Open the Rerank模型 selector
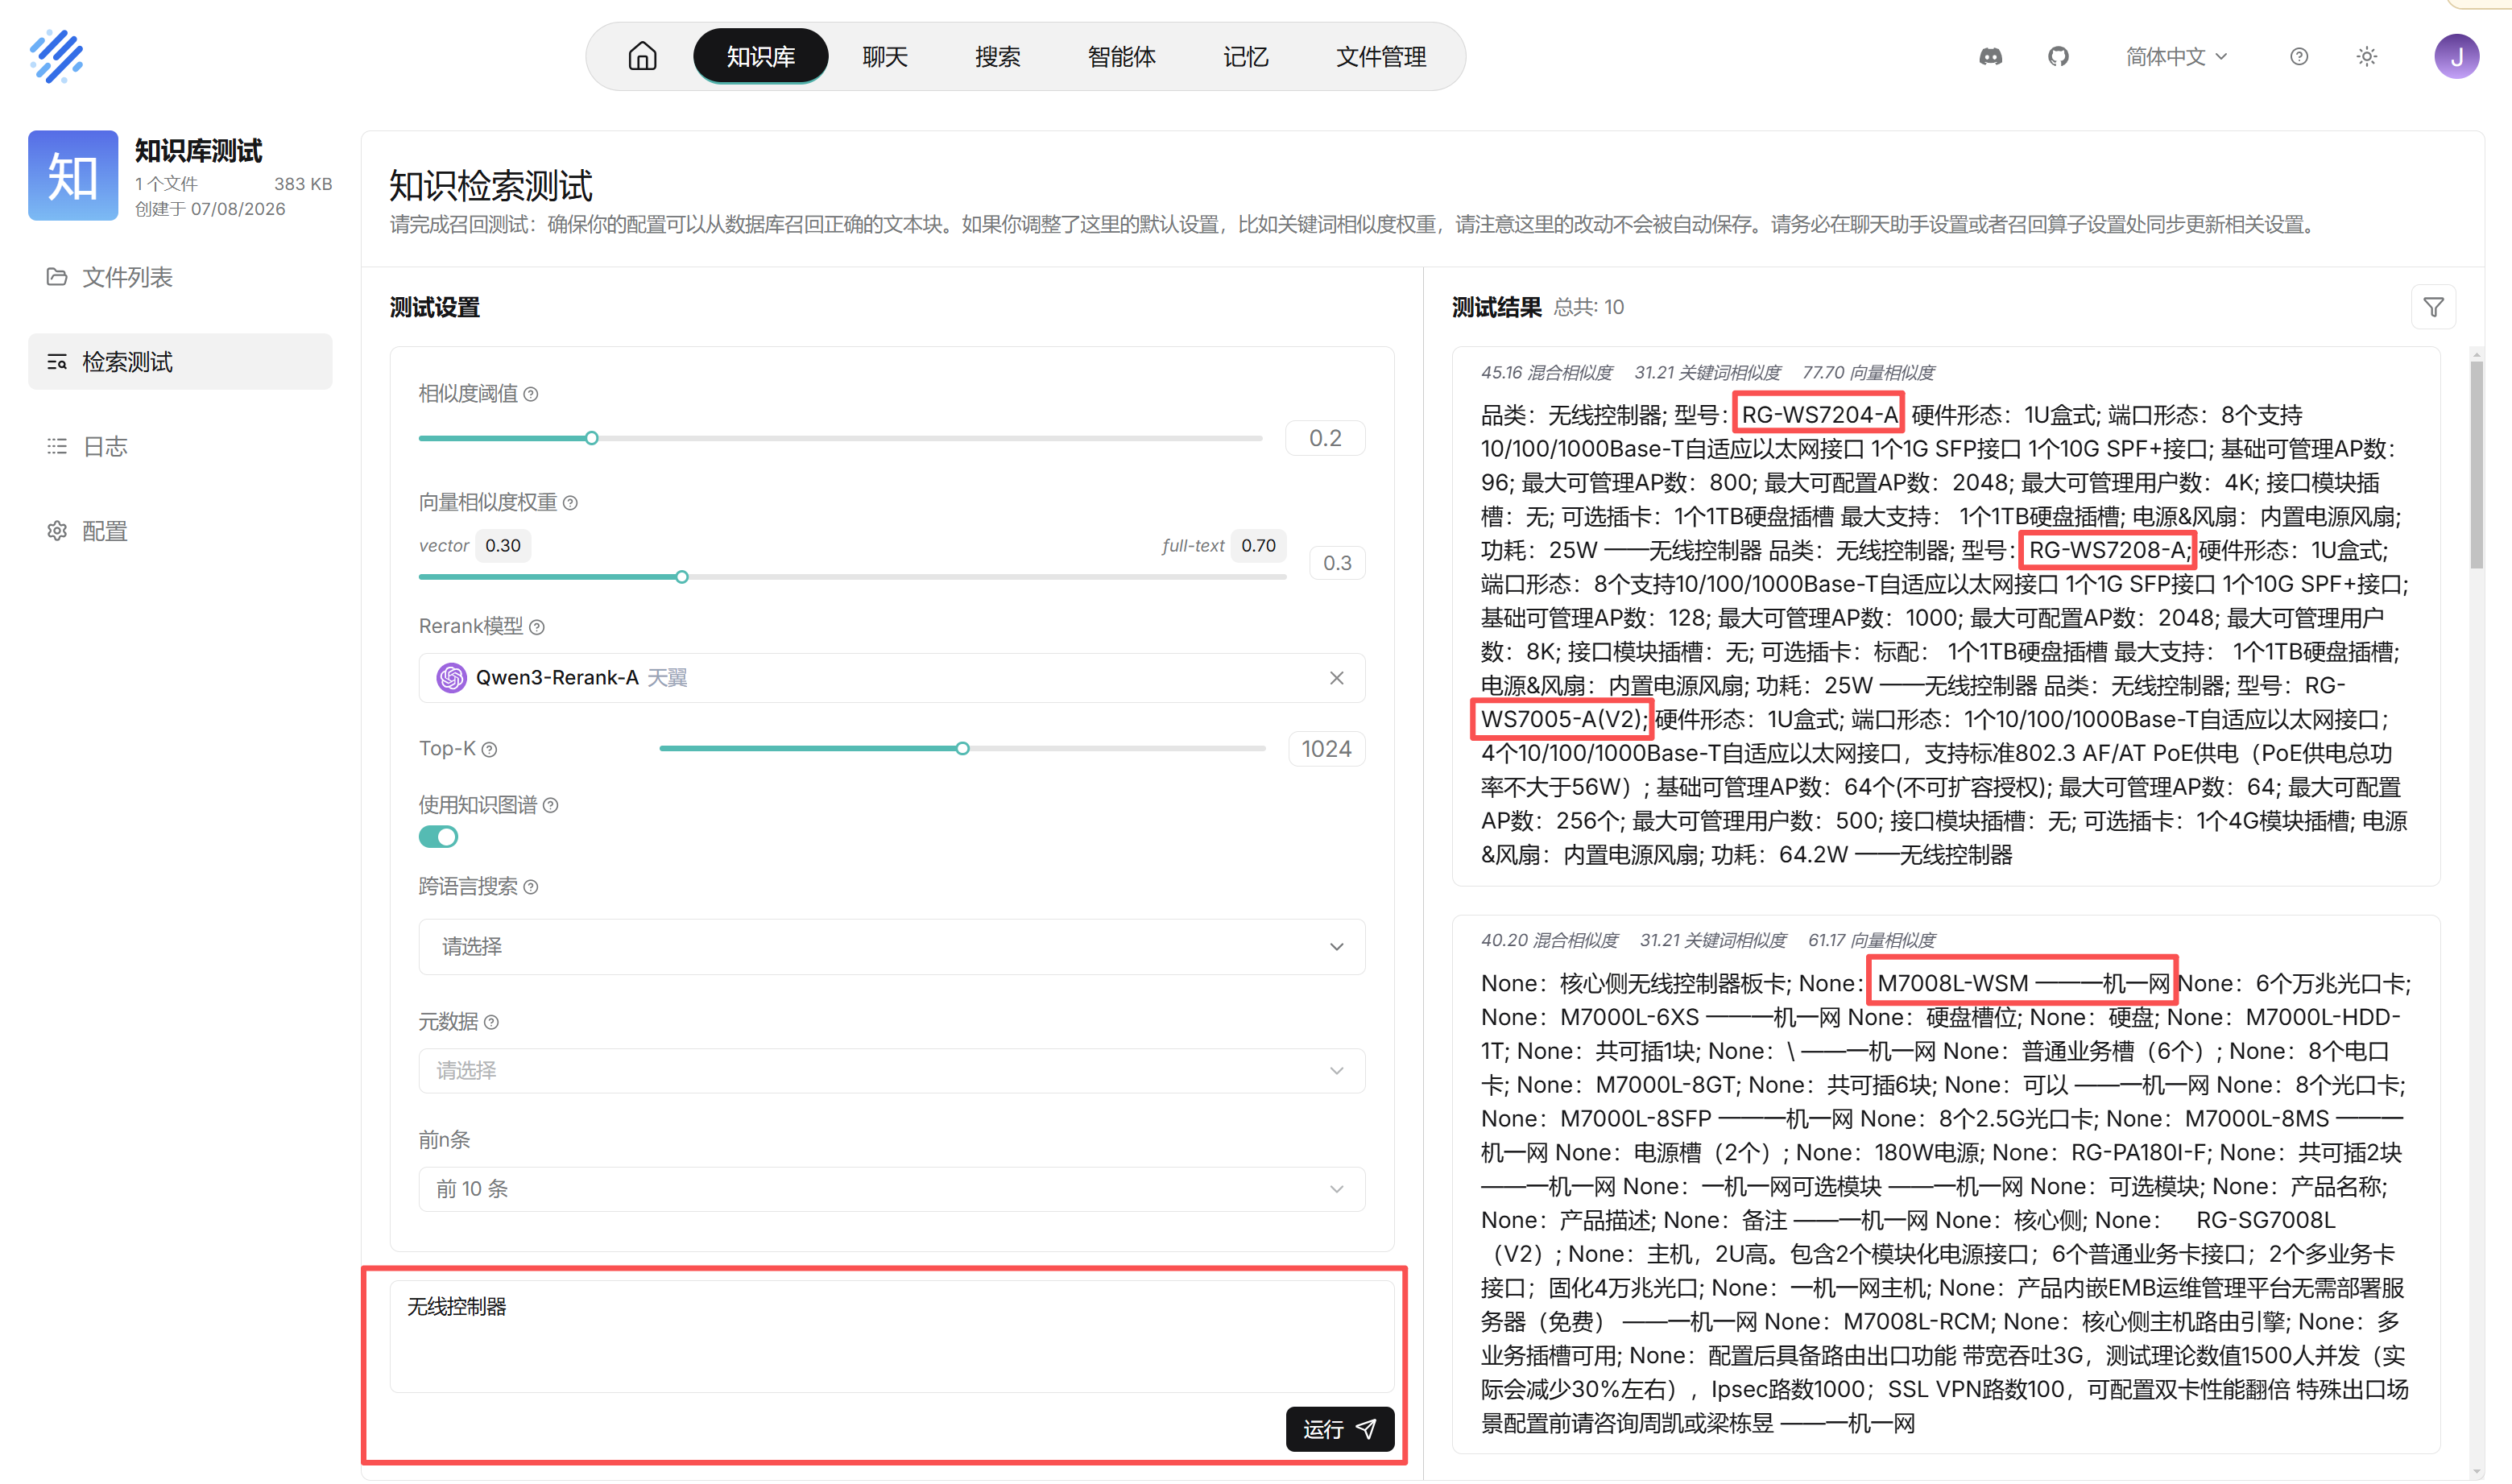The width and height of the screenshot is (2512, 1484). tap(891, 678)
